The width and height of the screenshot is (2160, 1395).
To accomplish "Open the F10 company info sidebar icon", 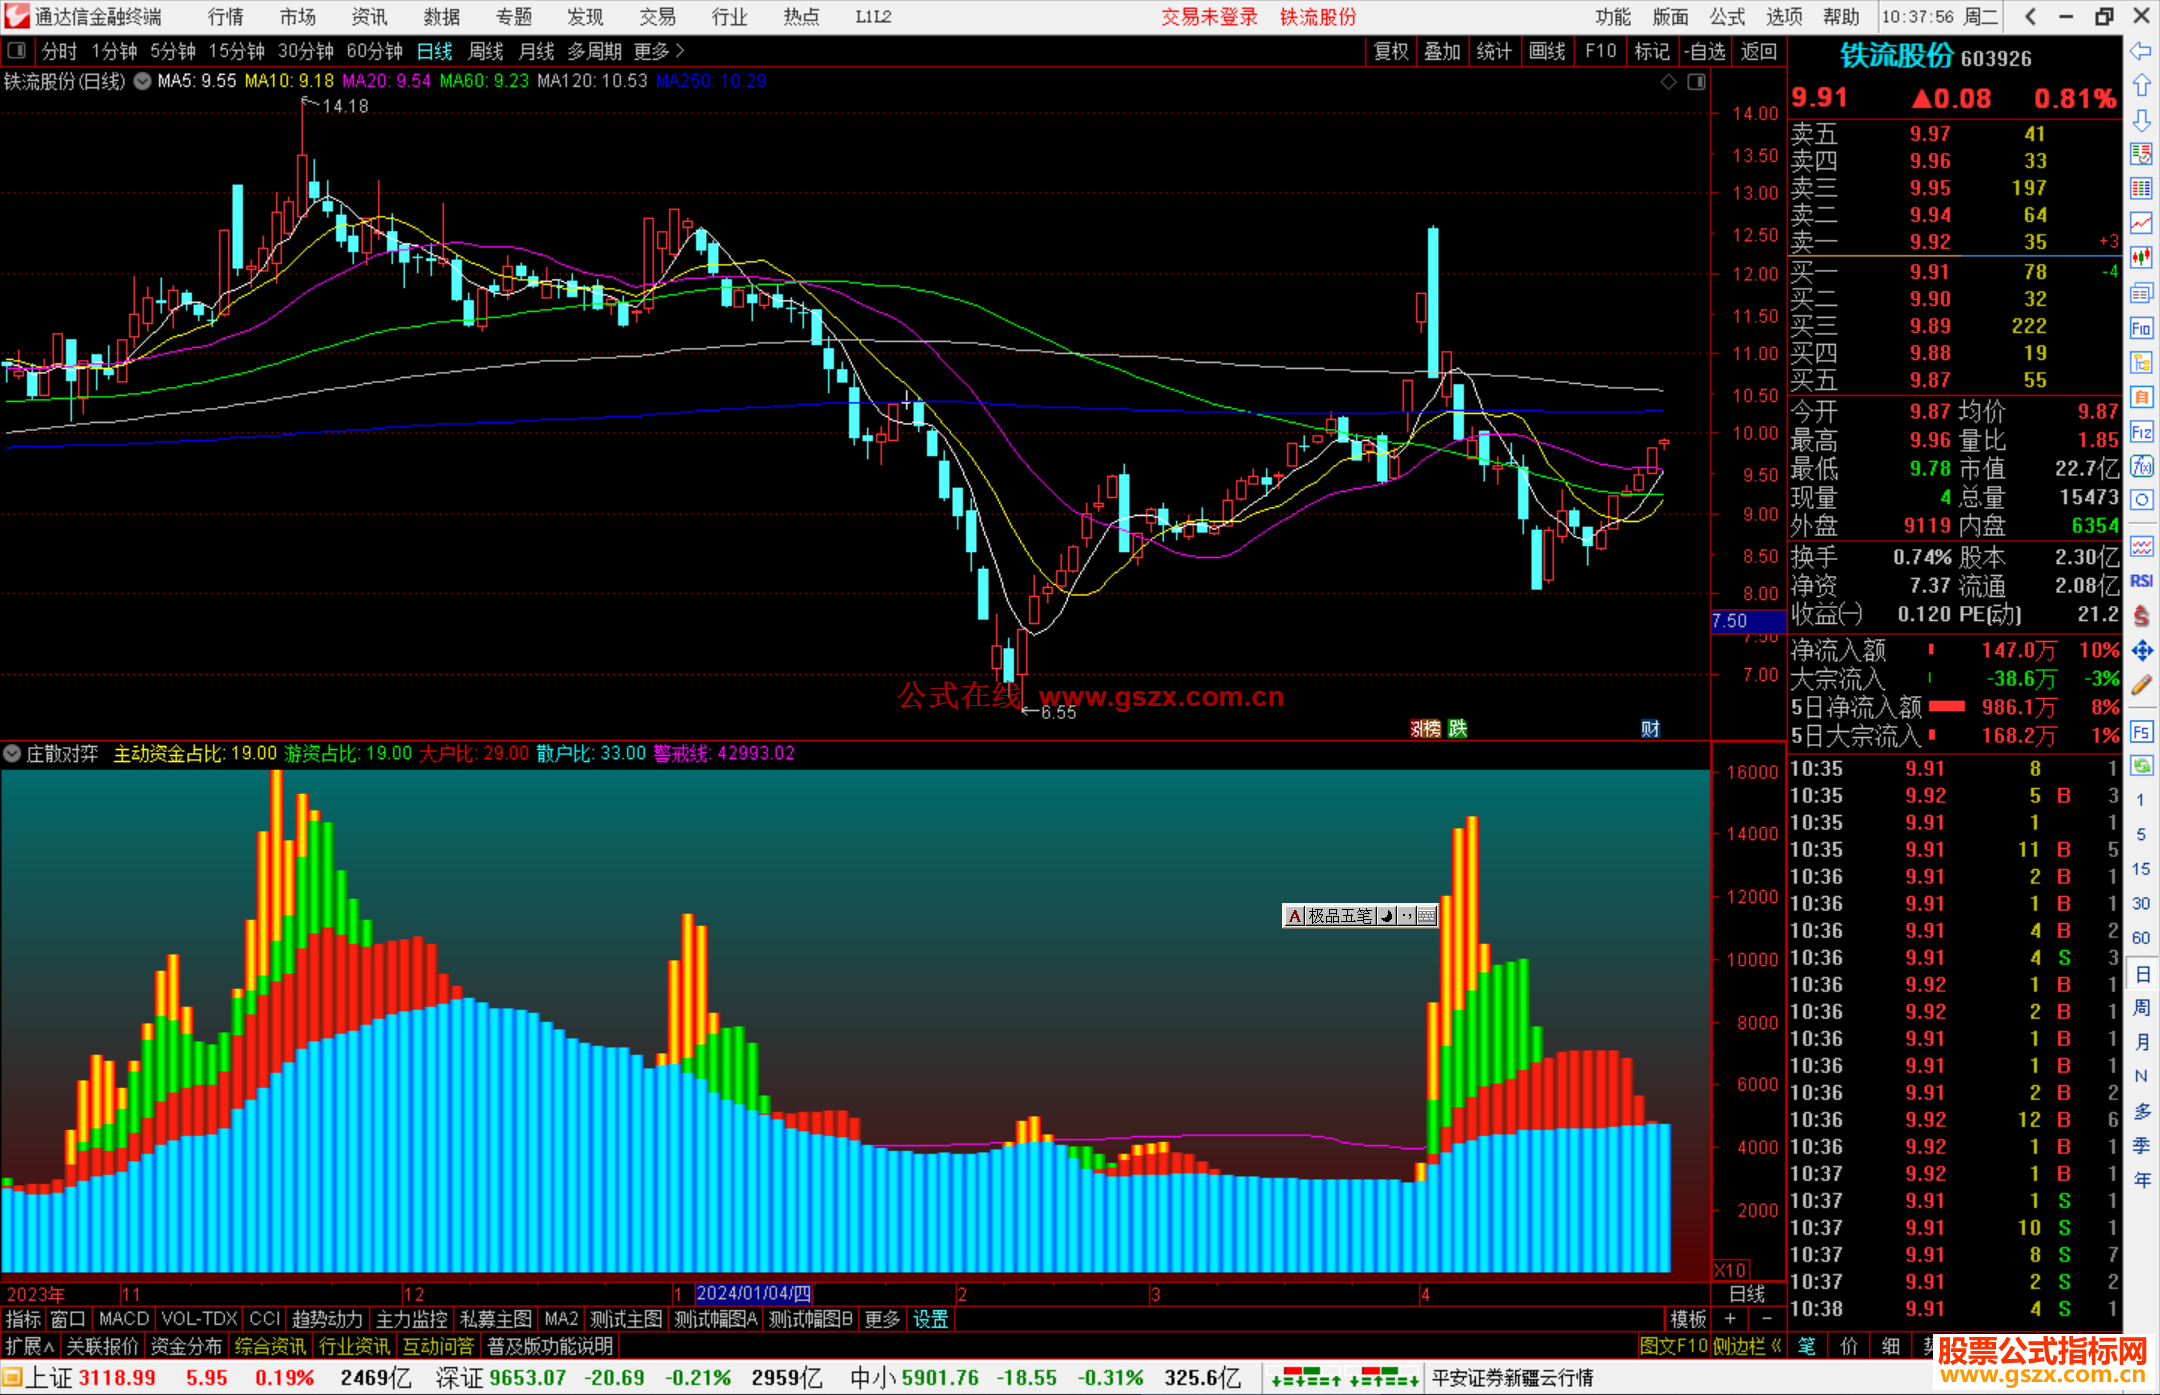I will point(2141,328).
